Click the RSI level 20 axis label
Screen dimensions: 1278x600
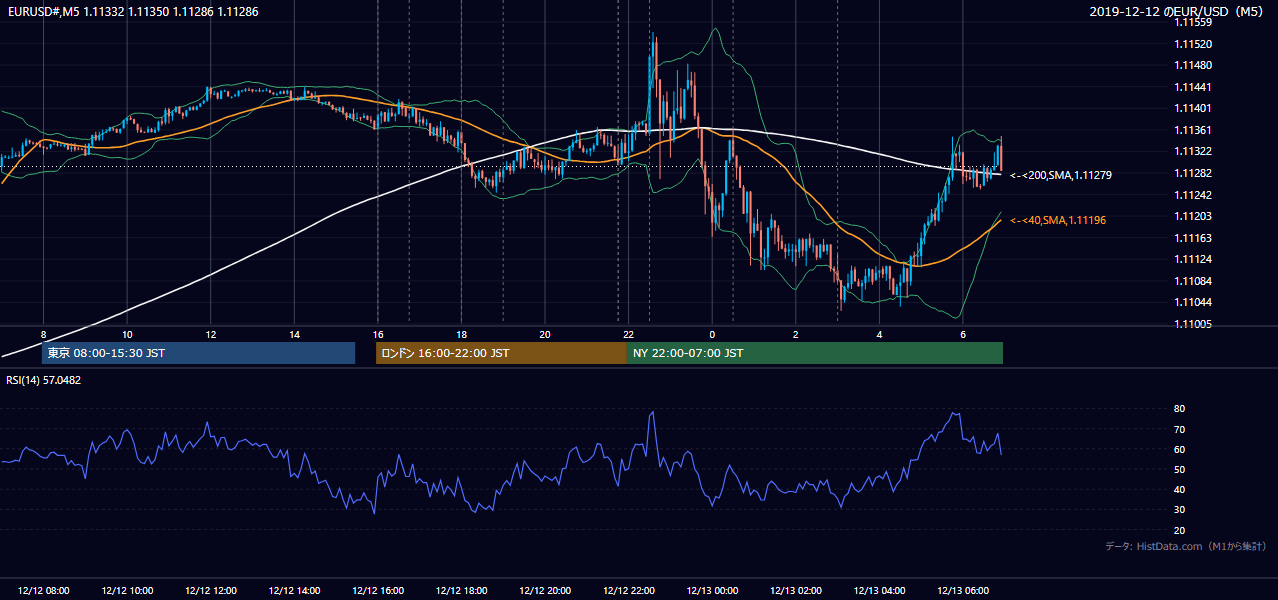tap(1179, 530)
